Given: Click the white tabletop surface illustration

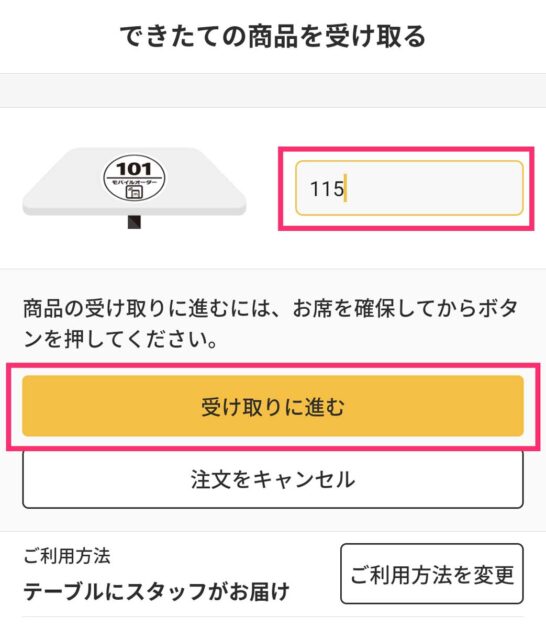Looking at the screenshot, I should (134, 181).
